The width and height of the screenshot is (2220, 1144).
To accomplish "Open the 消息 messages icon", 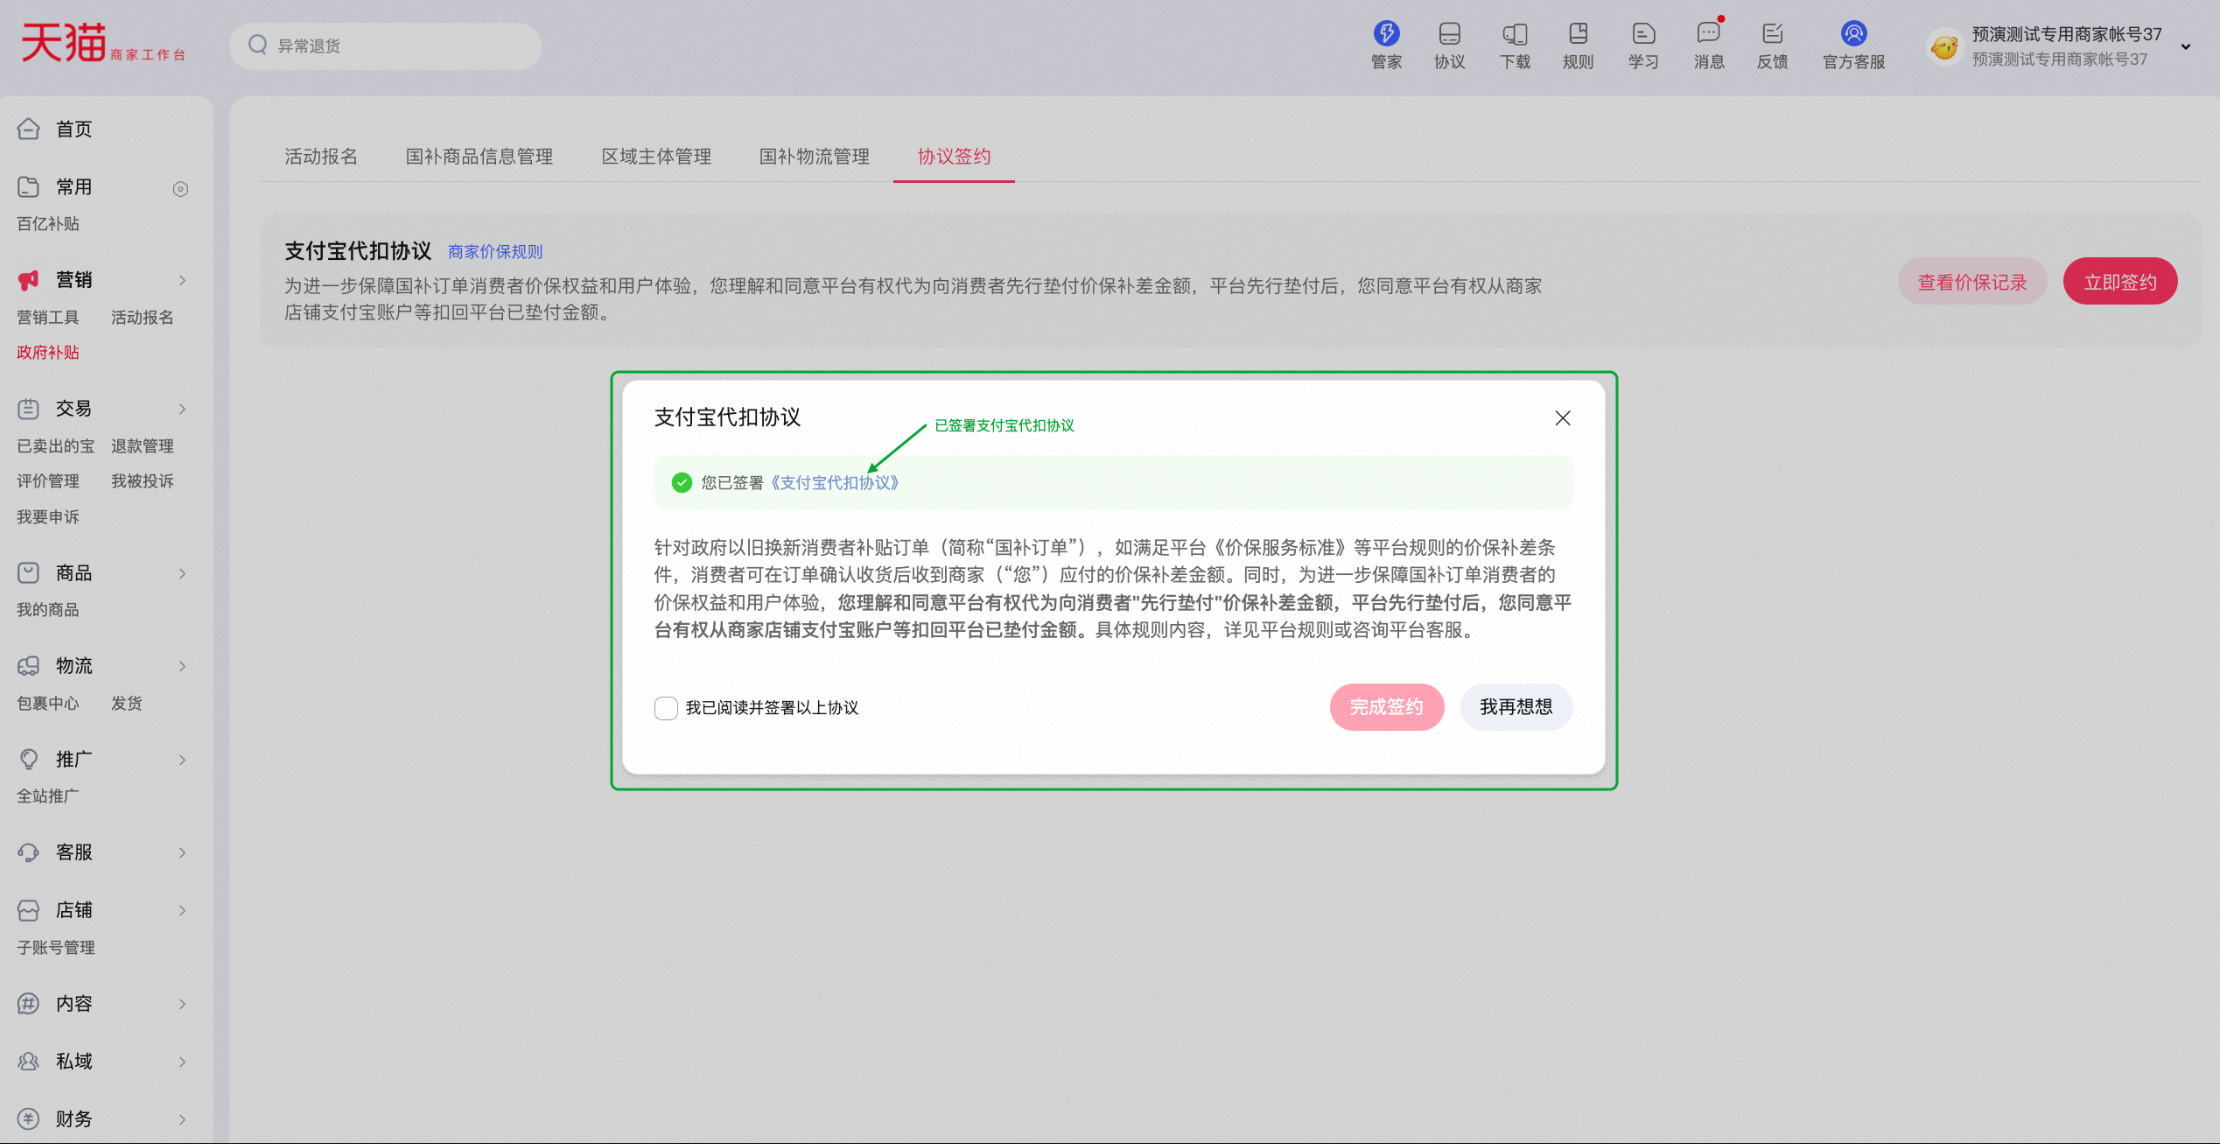I will coord(1708,35).
